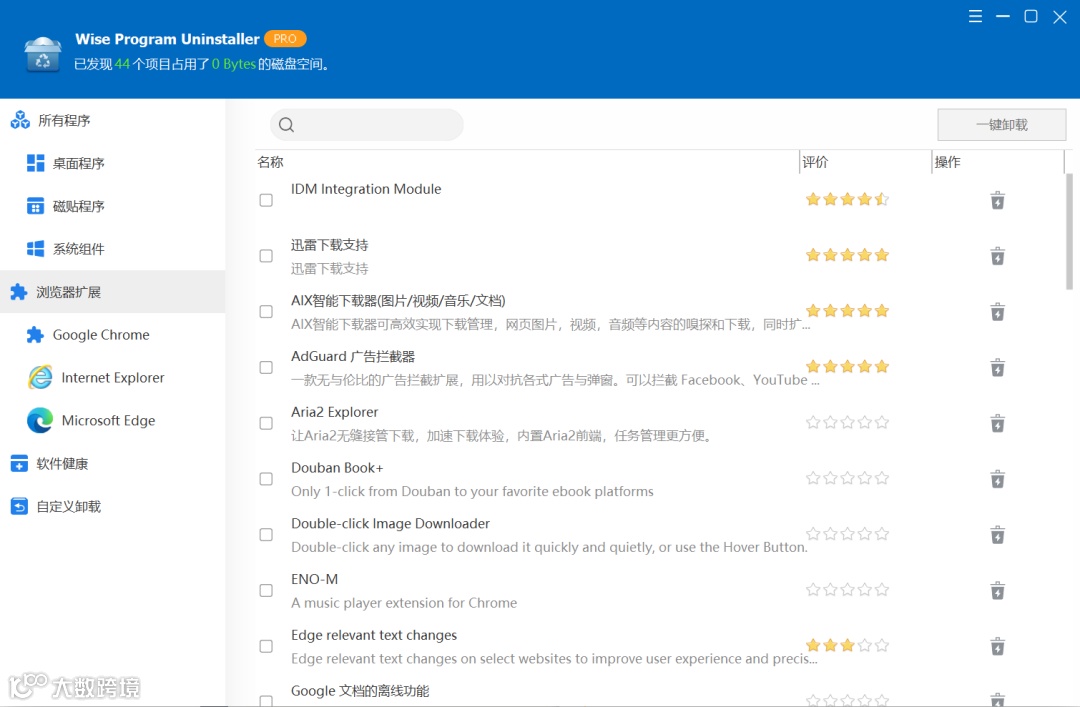Switch to 桌面程序 list

point(112,163)
